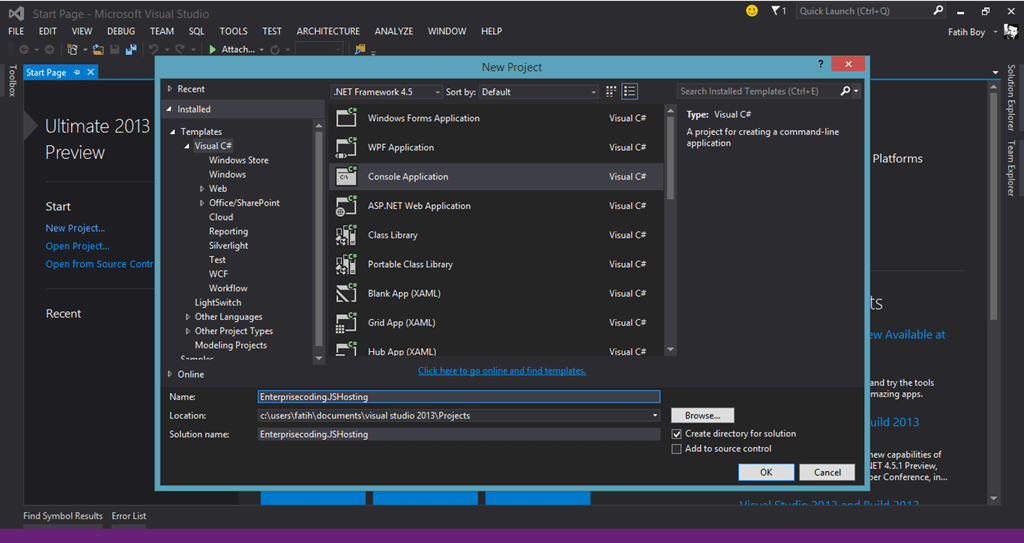Click the New Project dialog help question mark

[x=821, y=65]
